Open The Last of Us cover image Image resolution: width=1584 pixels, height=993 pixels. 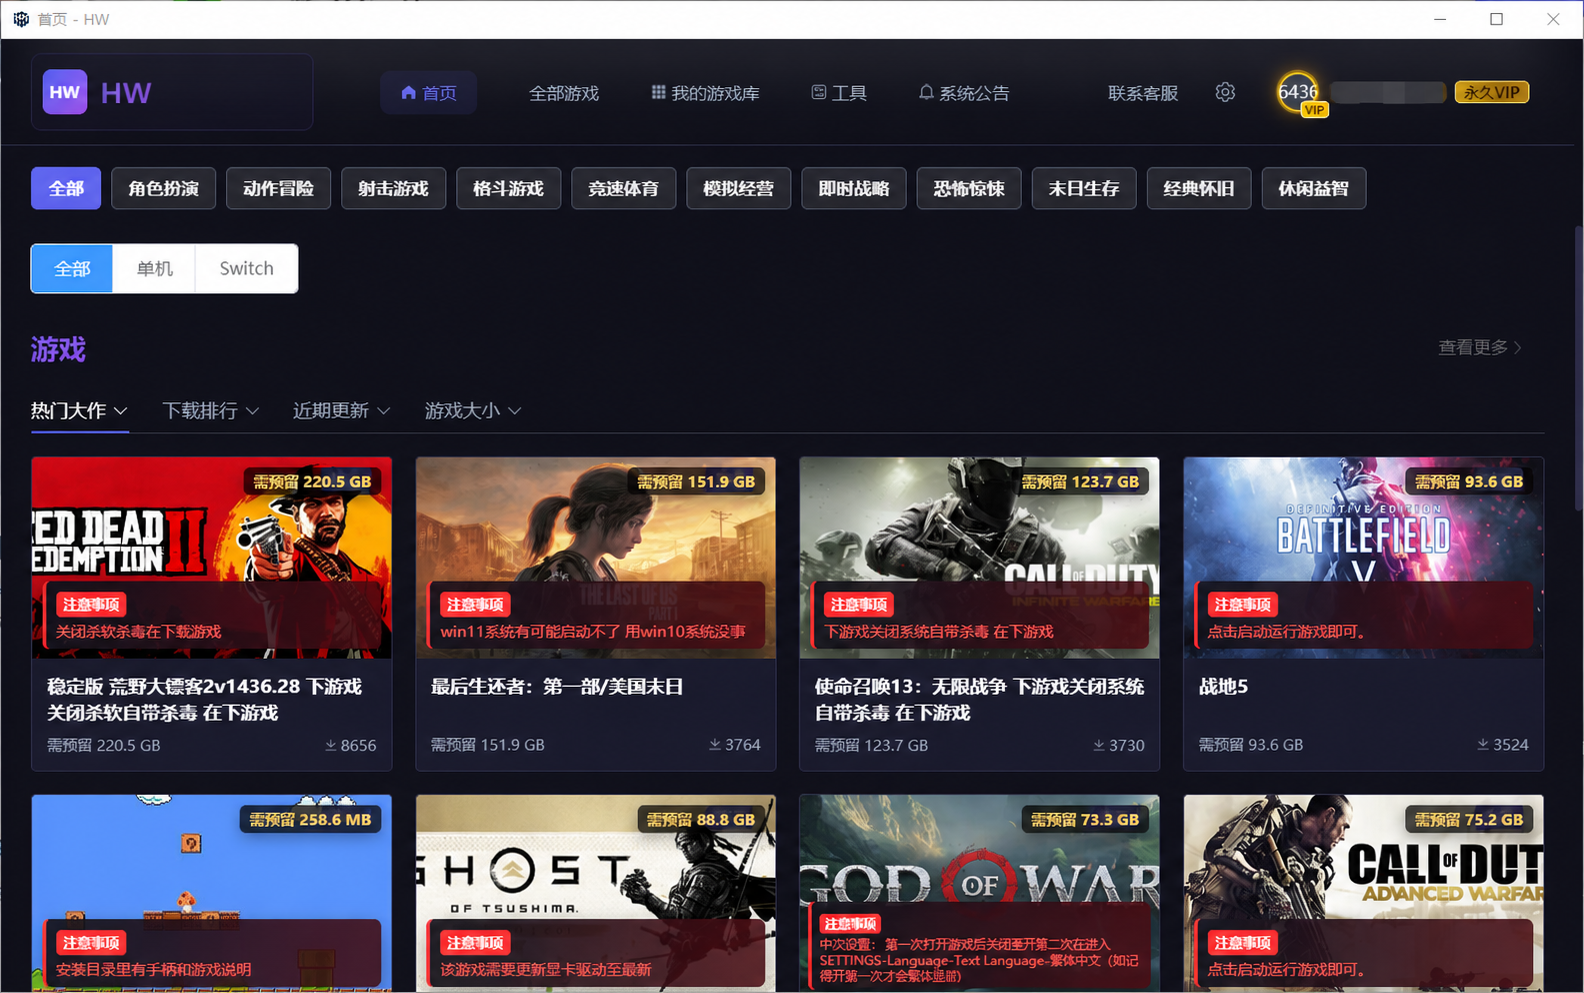pyautogui.click(x=596, y=558)
